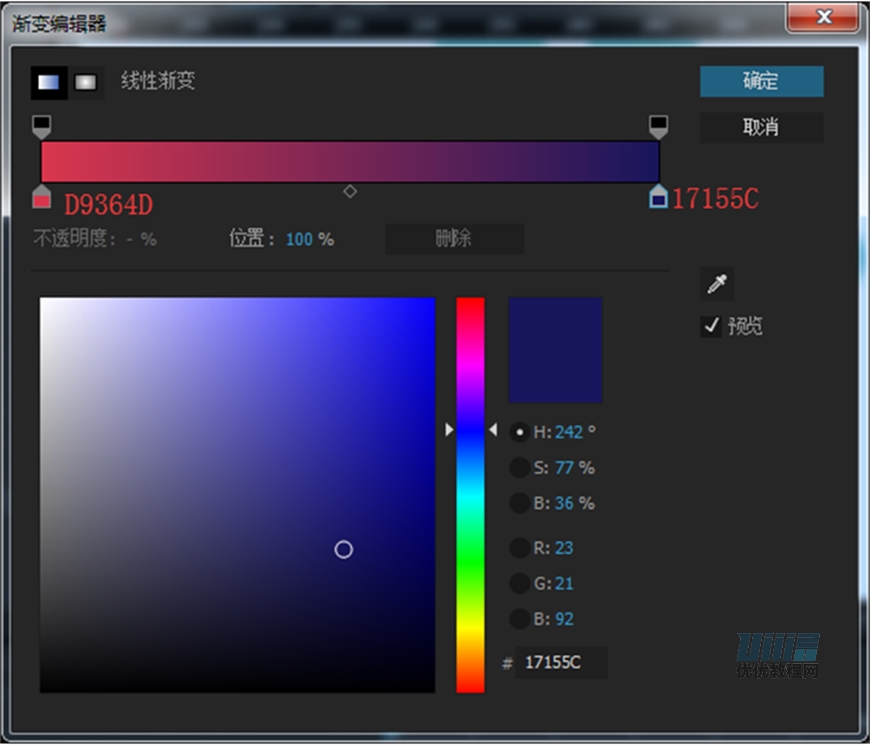Screen dimensions: 870x745
Task: Click the gradient midpoint diamond marker
Action: (350, 191)
